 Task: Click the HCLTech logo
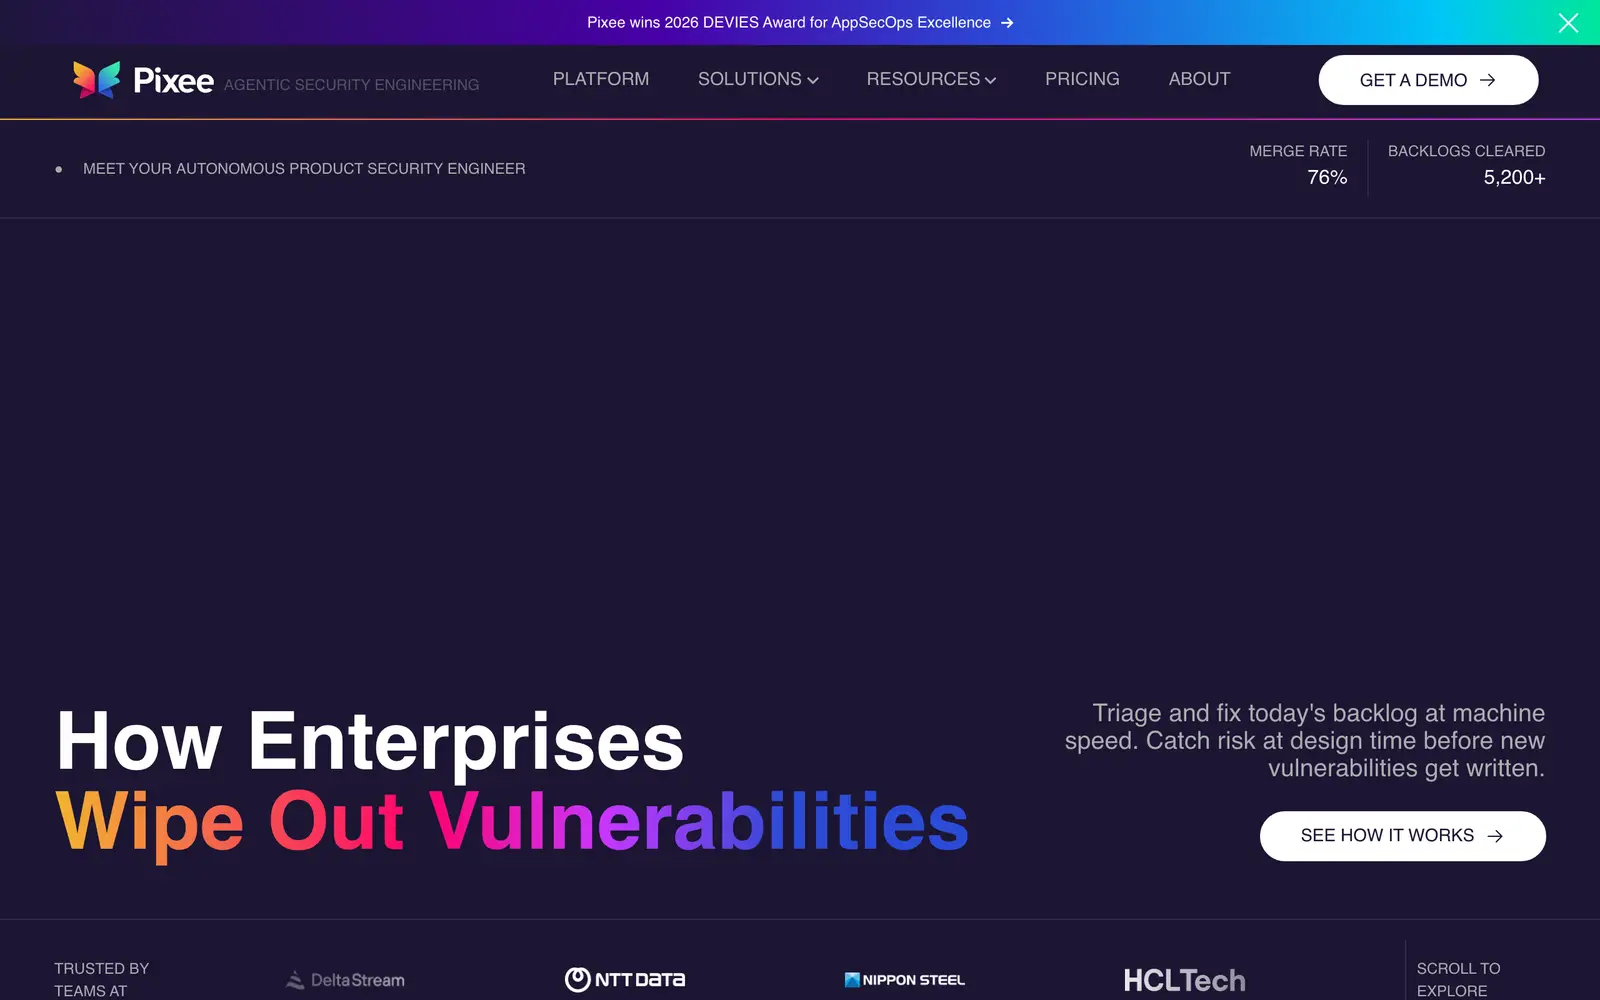1184,980
